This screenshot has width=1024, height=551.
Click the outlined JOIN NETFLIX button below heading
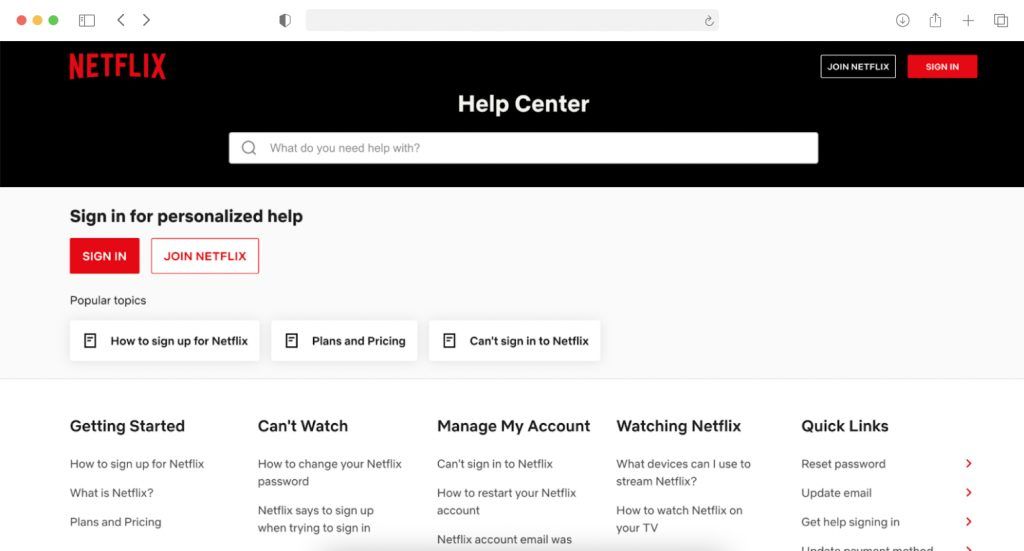pyautogui.click(x=205, y=256)
